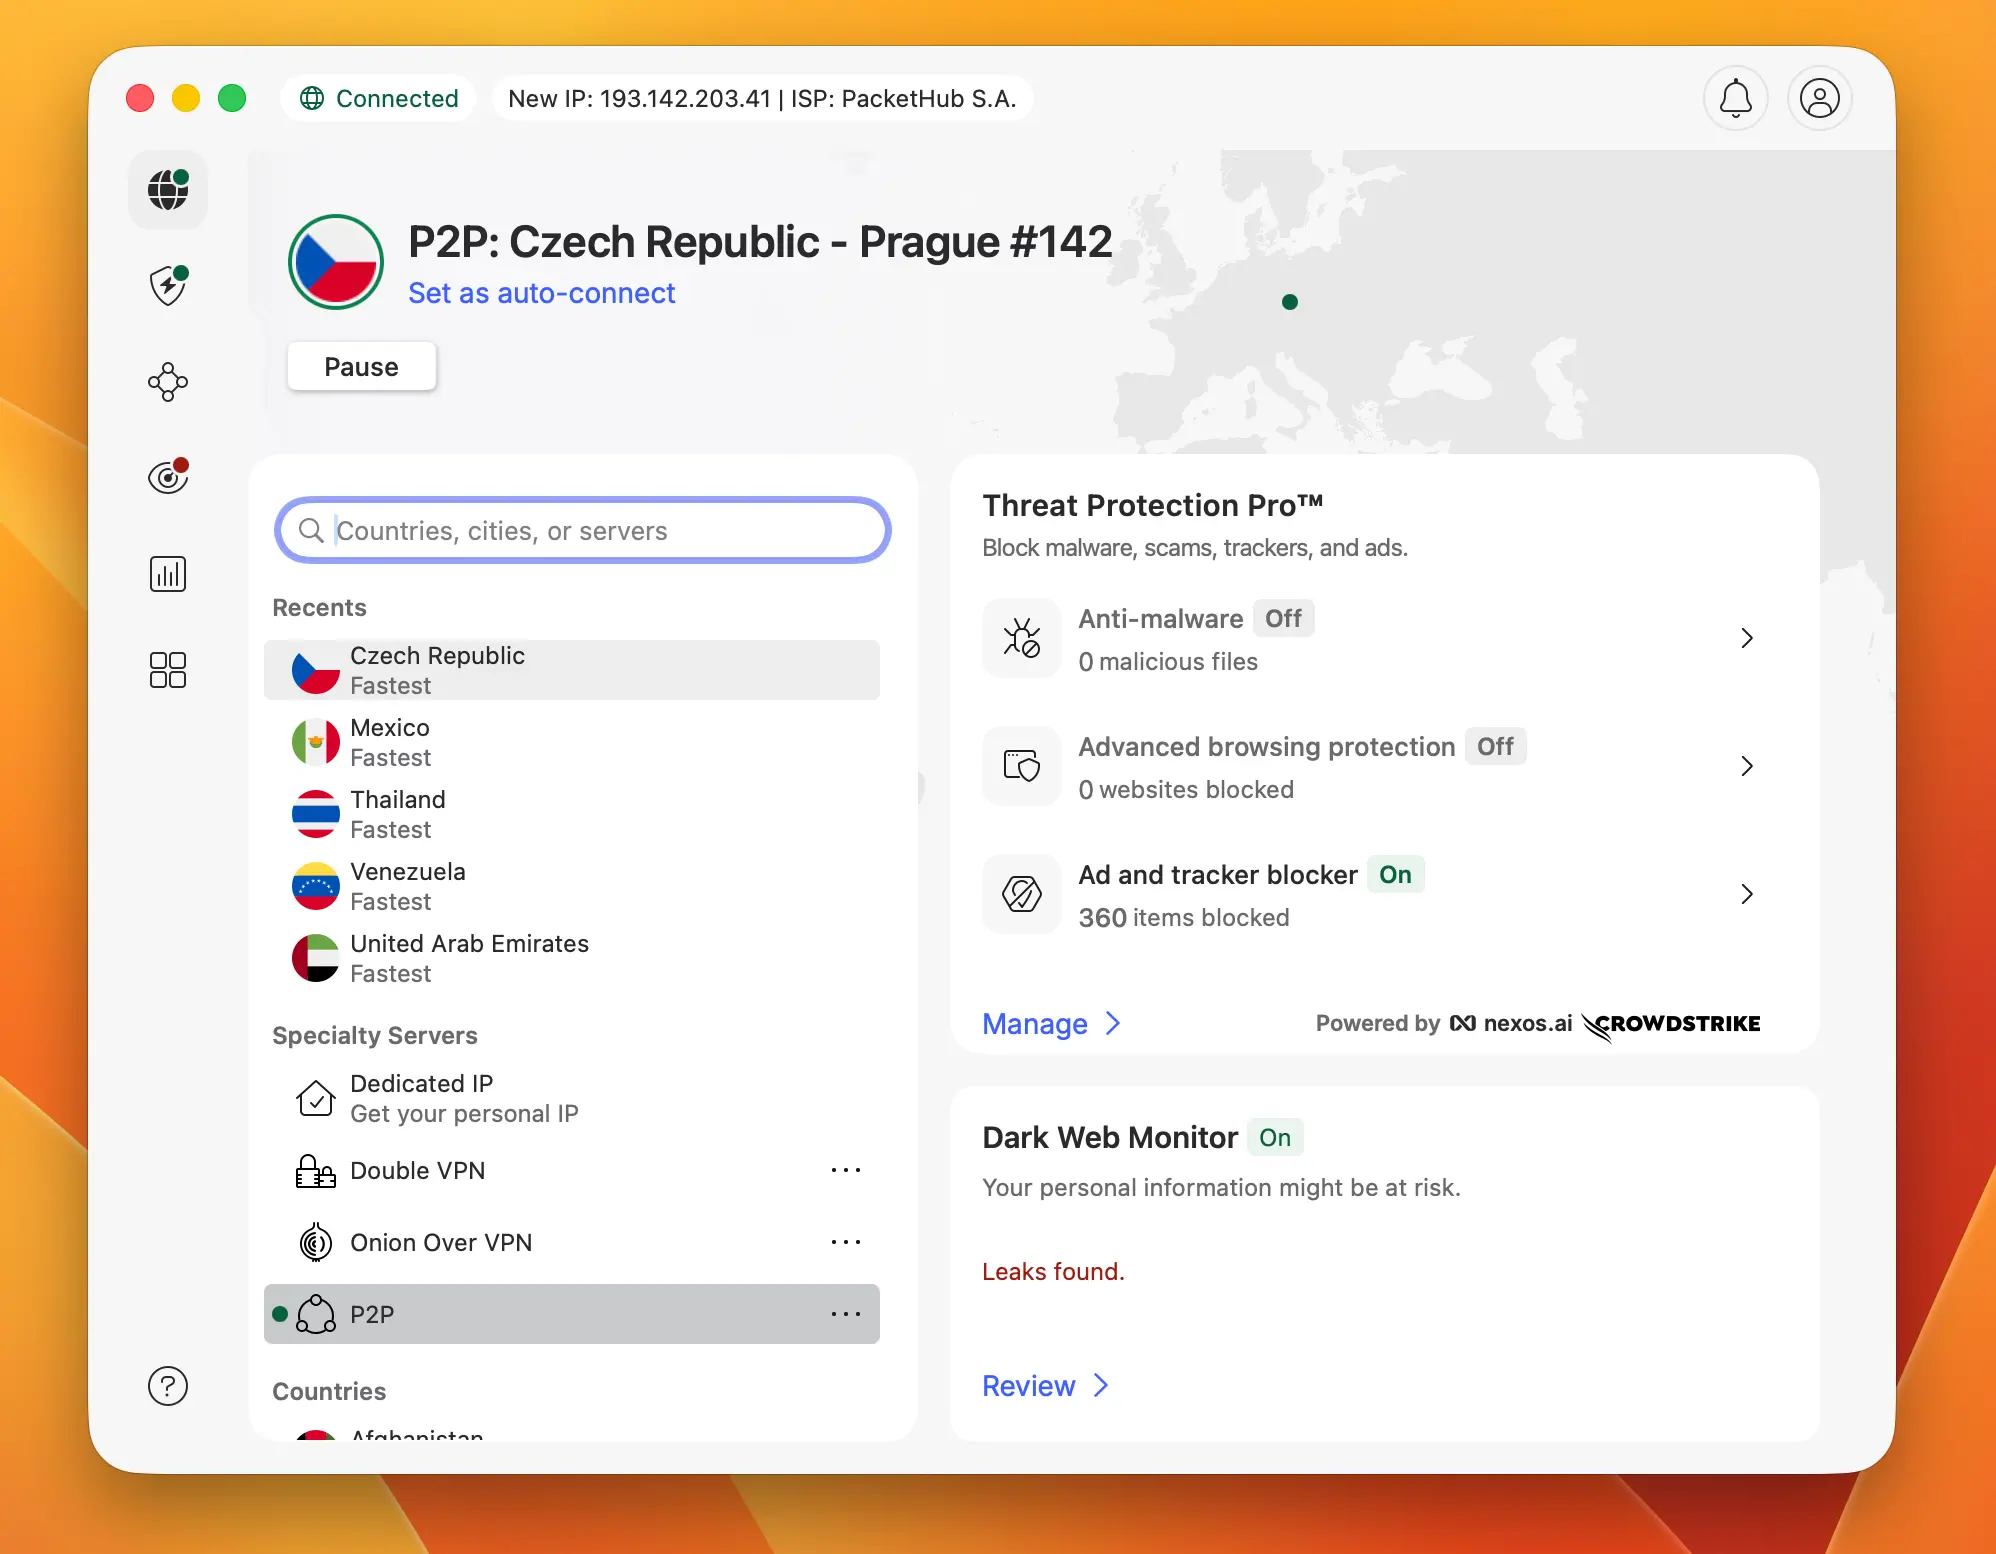The image size is (1996, 1554).
Task: Select the Threat Protection shield icon
Action: click(x=168, y=285)
